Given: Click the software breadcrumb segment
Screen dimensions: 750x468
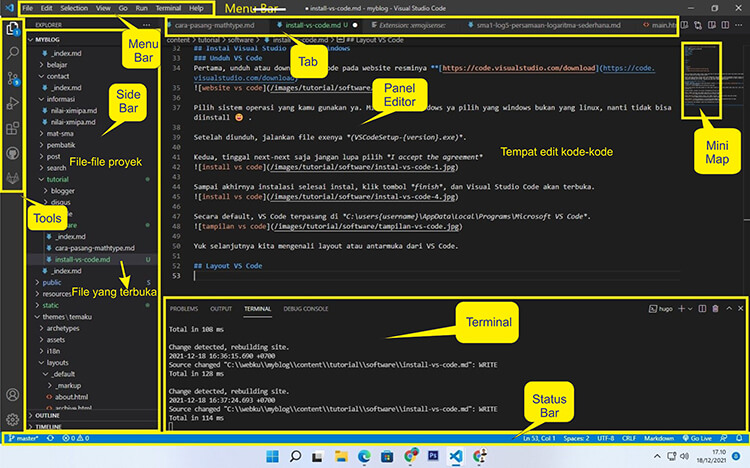Looking at the screenshot, I should coord(241,40).
